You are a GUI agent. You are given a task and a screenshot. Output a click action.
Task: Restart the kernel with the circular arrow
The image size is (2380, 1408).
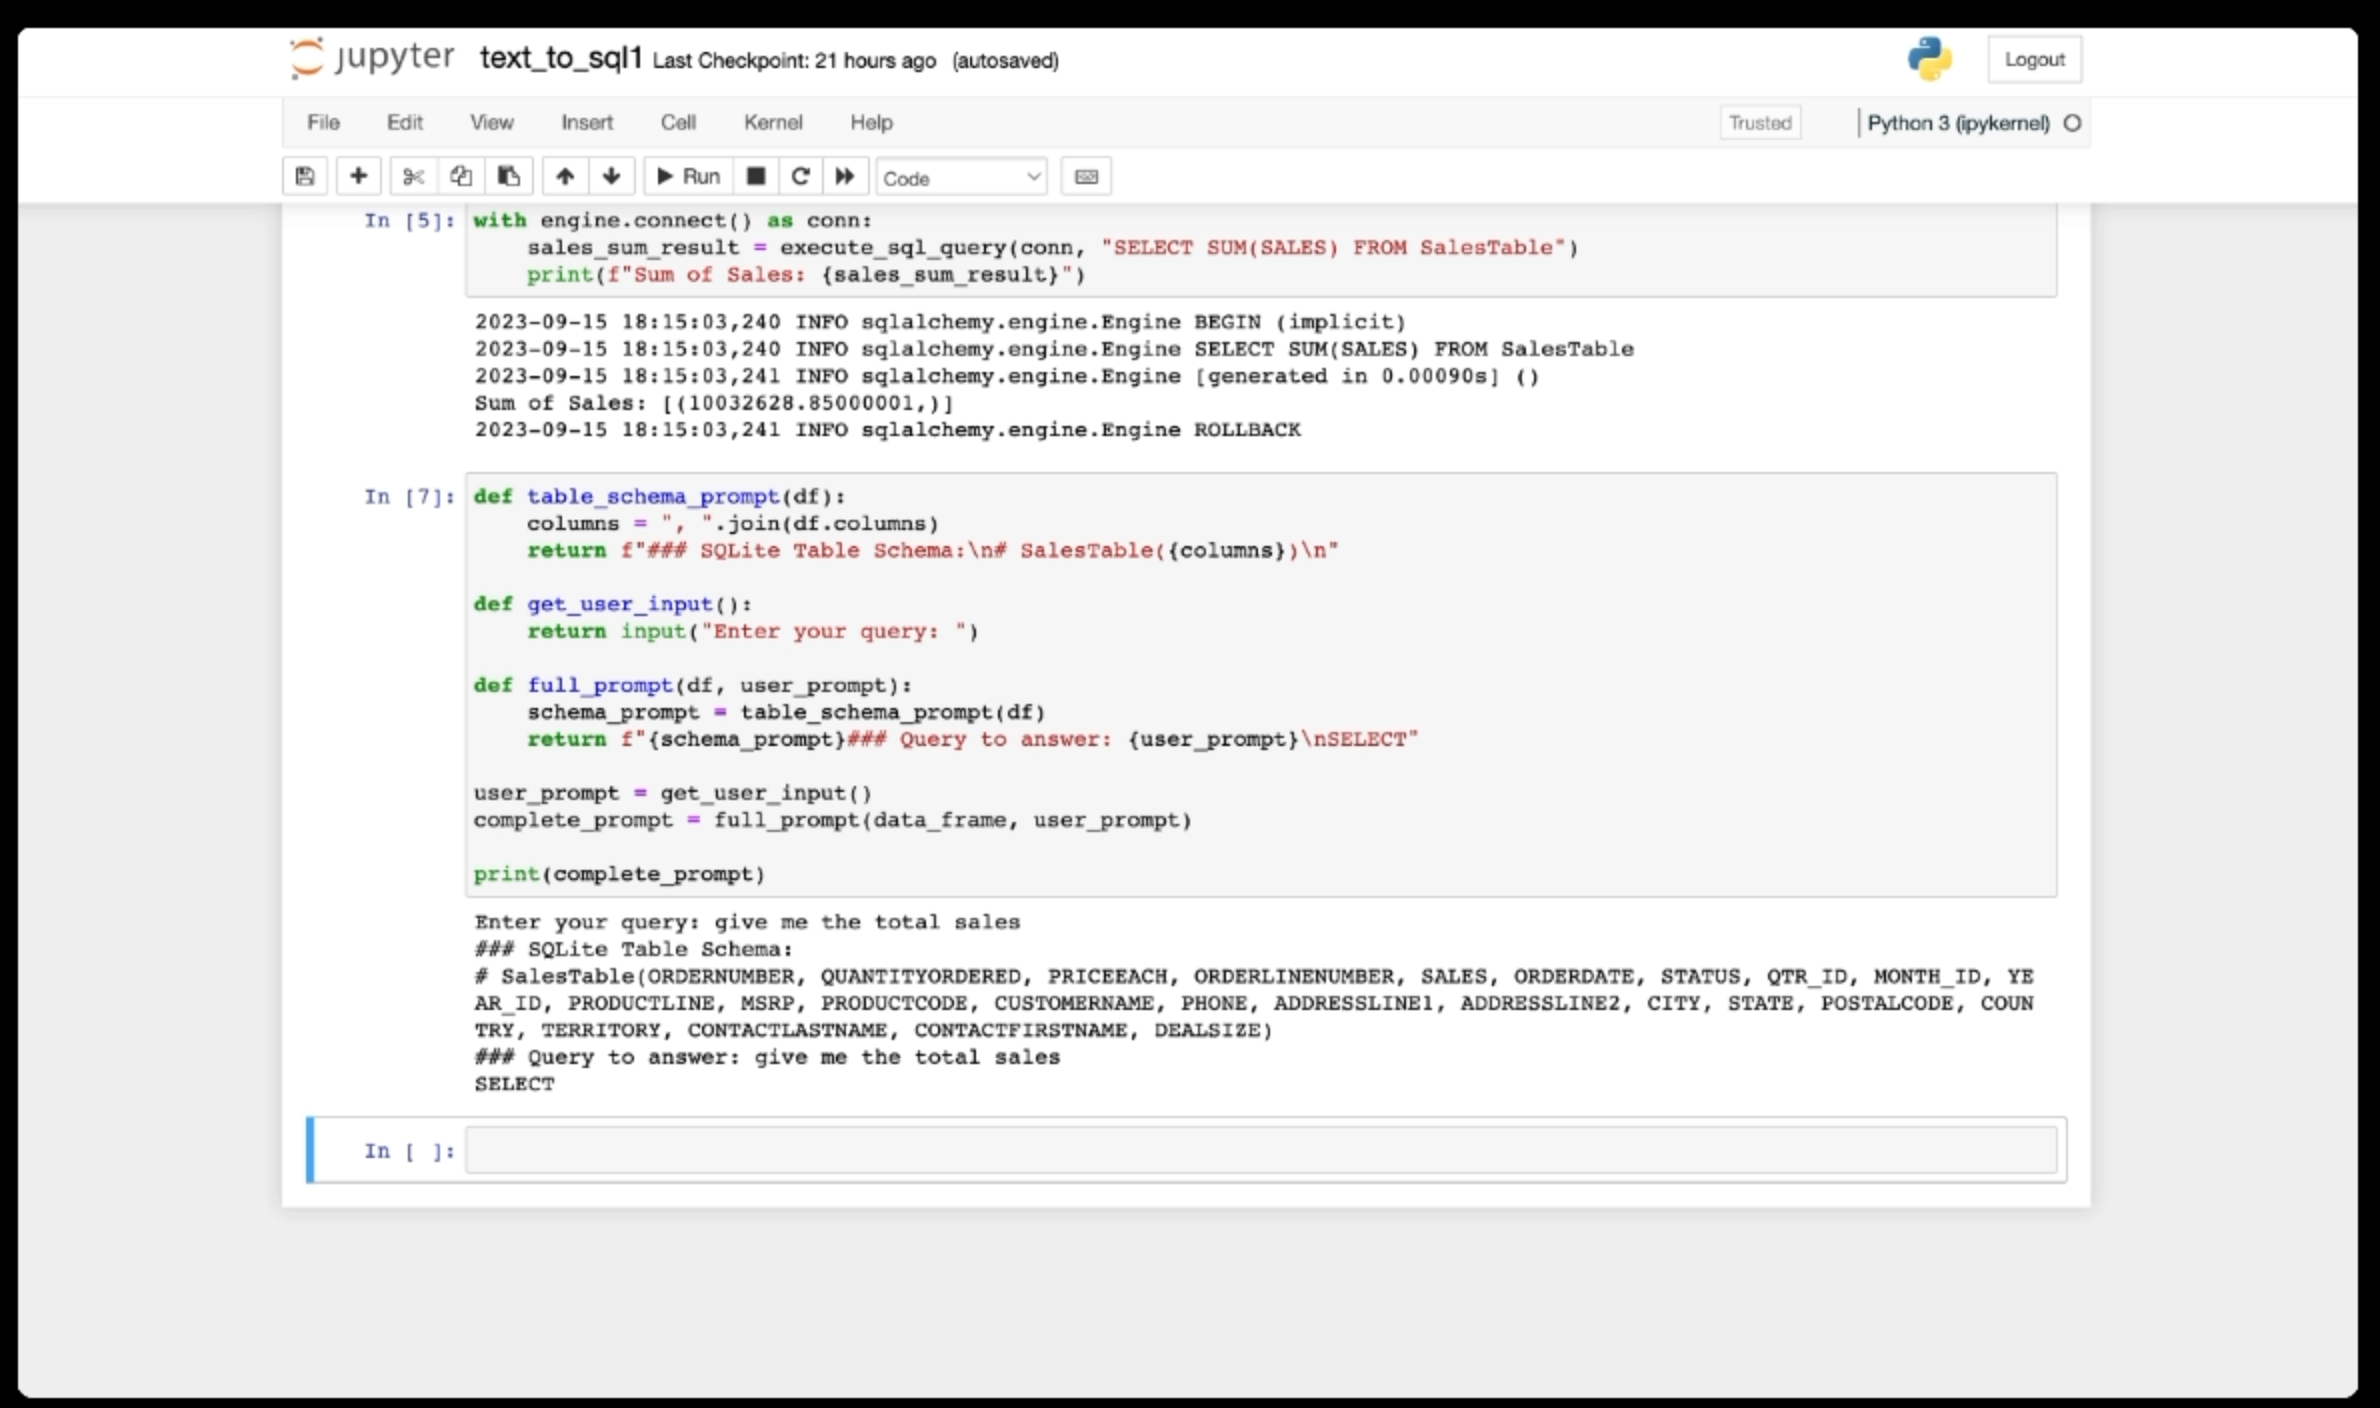(x=800, y=177)
